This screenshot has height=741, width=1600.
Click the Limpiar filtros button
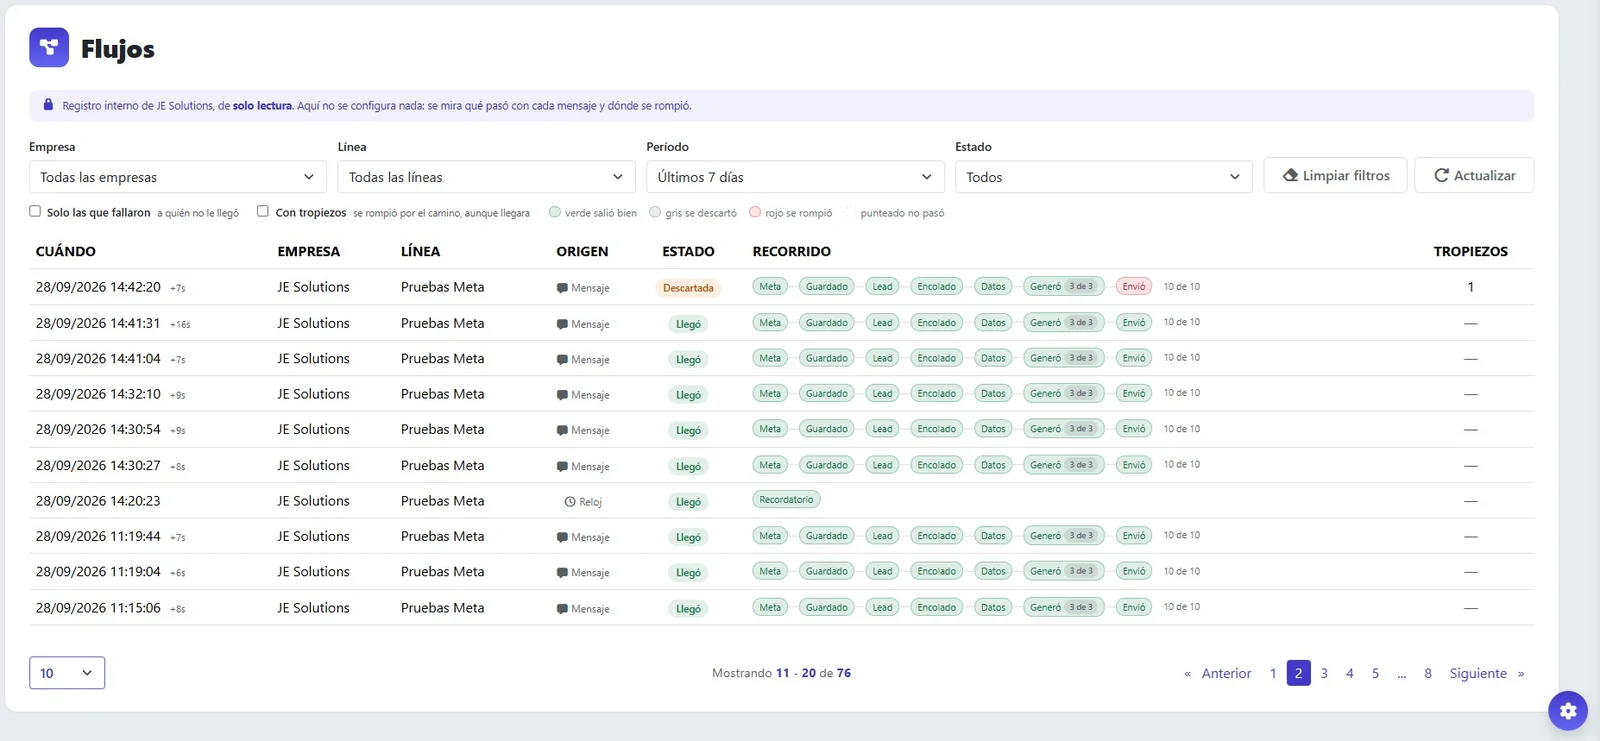[1336, 175]
